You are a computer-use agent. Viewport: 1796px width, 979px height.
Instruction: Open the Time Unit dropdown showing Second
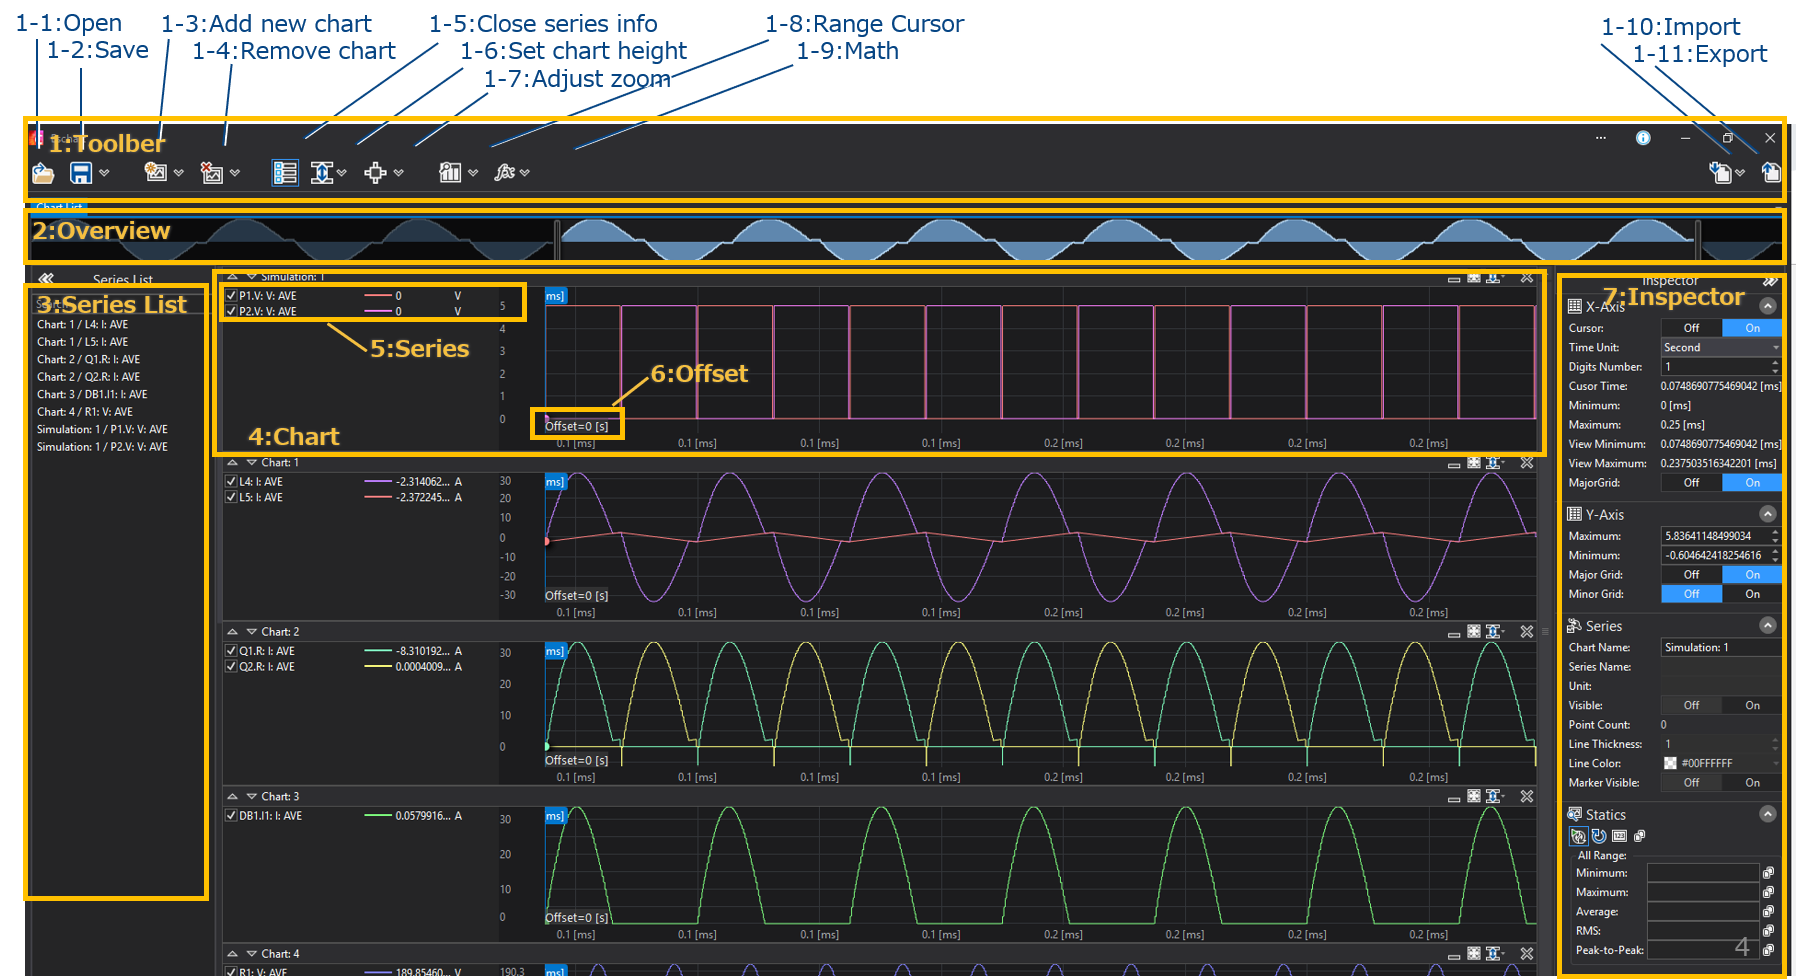click(1721, 348)
